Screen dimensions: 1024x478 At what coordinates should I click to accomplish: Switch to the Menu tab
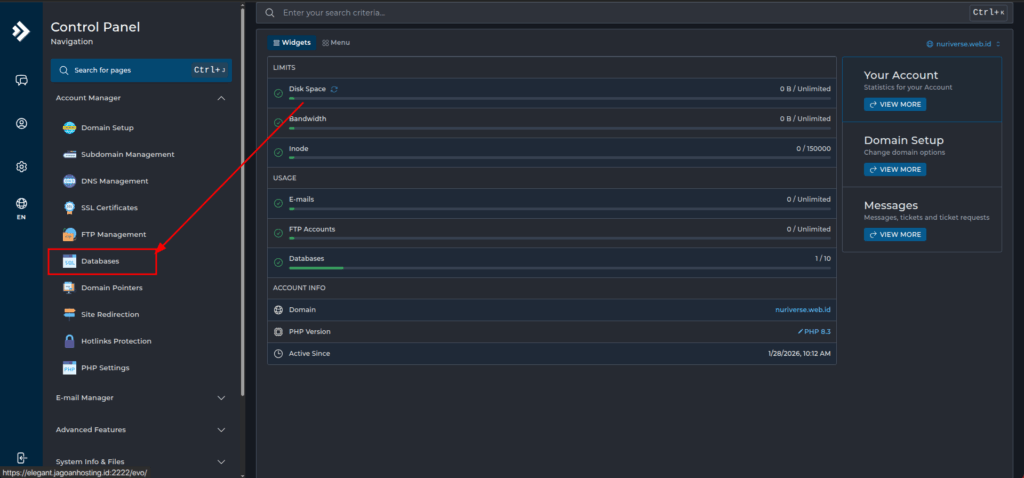click(336, 43)
